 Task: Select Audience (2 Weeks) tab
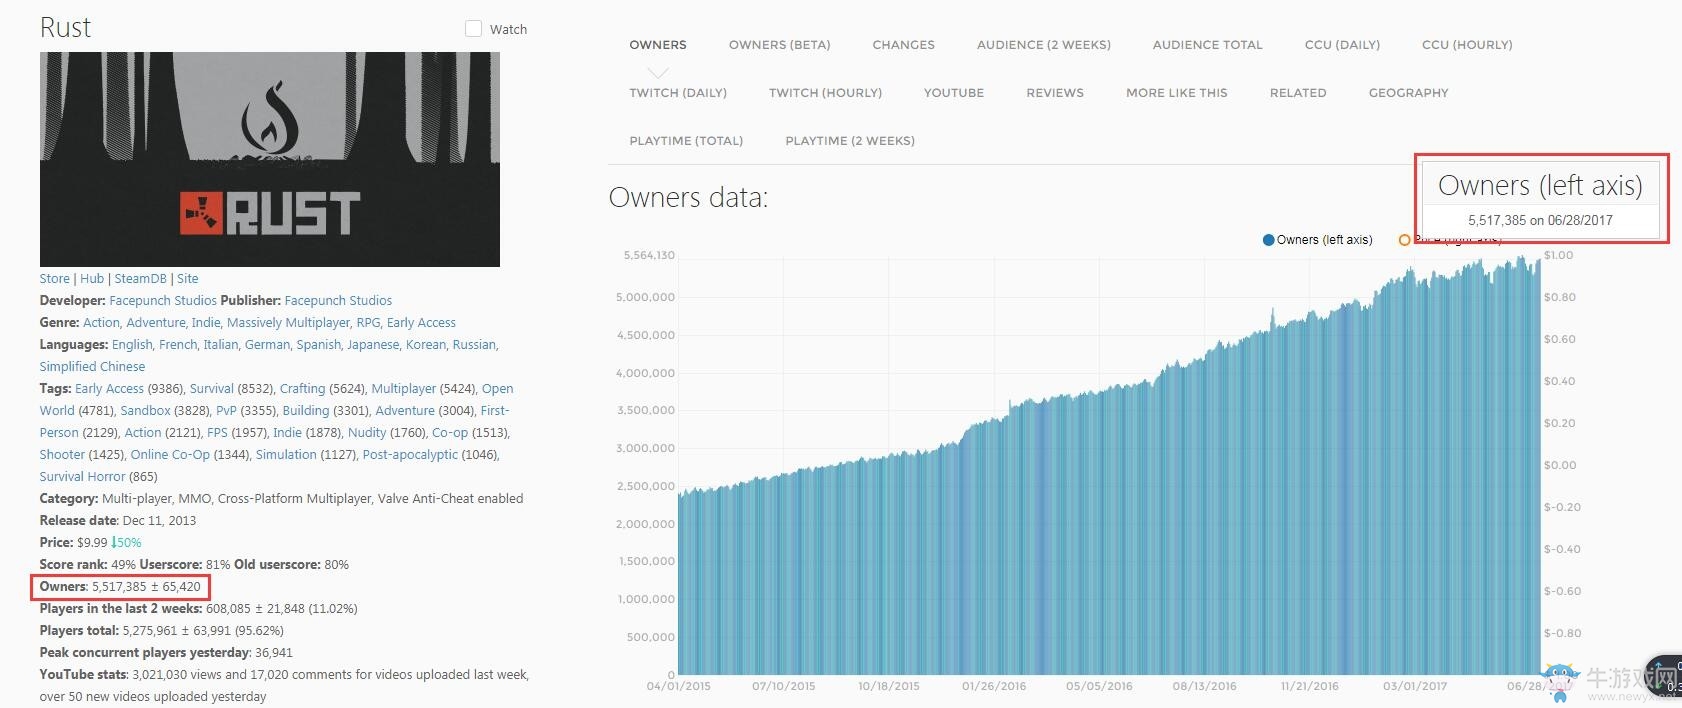1043,45
